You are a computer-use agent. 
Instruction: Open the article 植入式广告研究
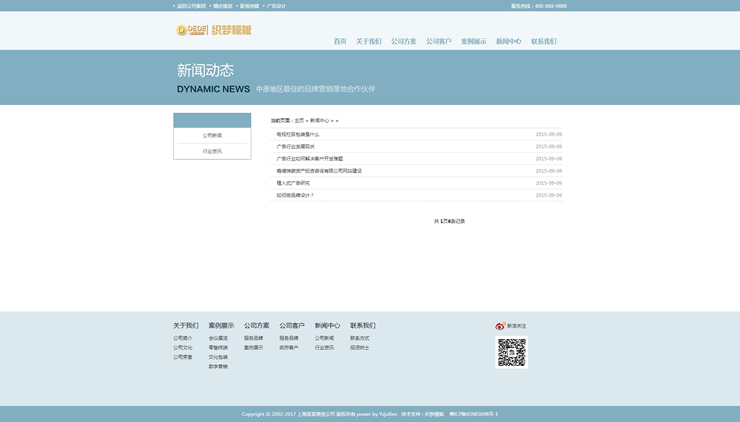point(293,183)
